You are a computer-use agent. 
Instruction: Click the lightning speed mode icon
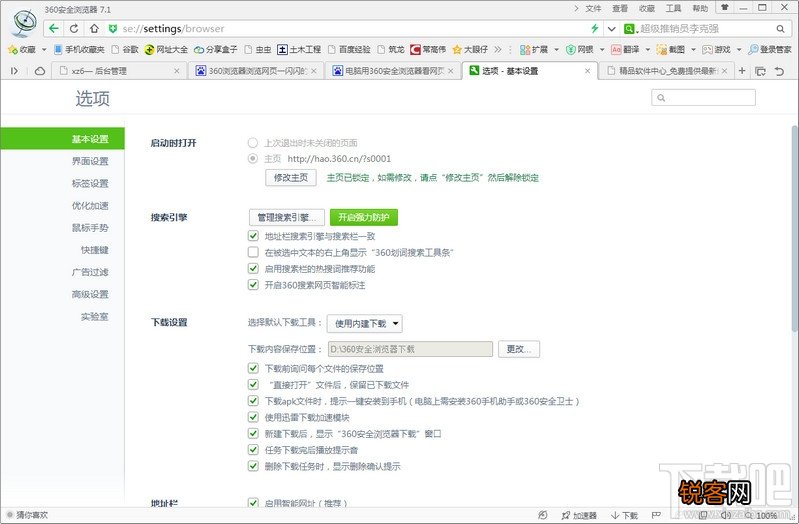594,29
